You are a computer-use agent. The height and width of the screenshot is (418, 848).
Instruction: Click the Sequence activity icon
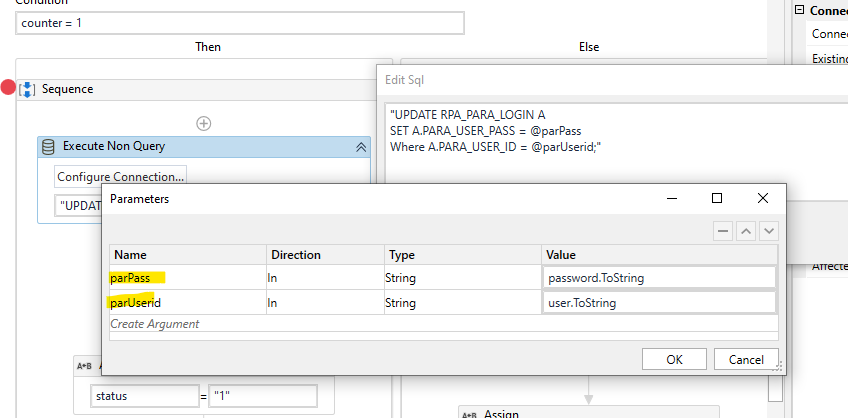pos(27,90)
